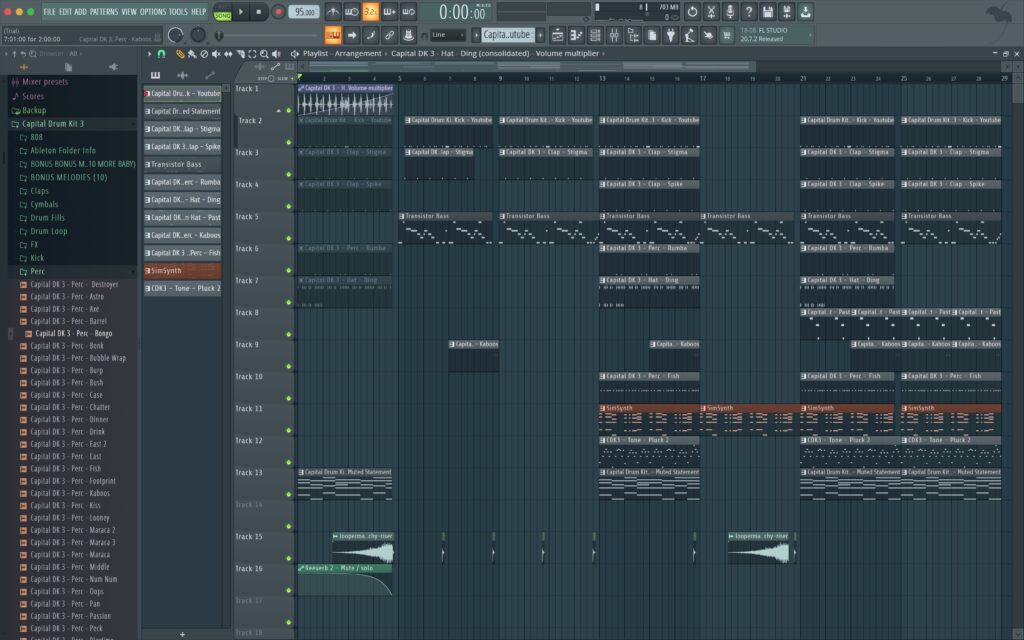The height and width of the screenshot is (640, 1024).
Task: Select the playlist Mute tool icon
Action: 216,54
